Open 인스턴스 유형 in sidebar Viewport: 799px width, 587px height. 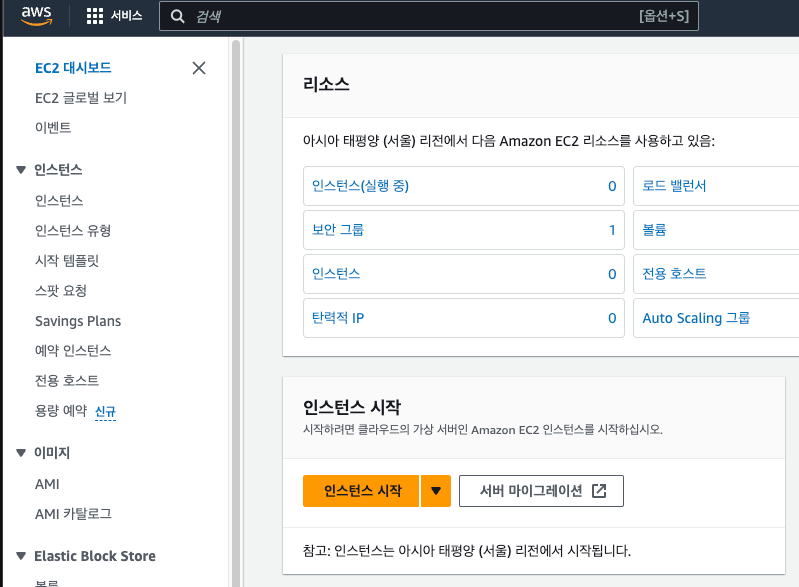(x=73, y=231)
